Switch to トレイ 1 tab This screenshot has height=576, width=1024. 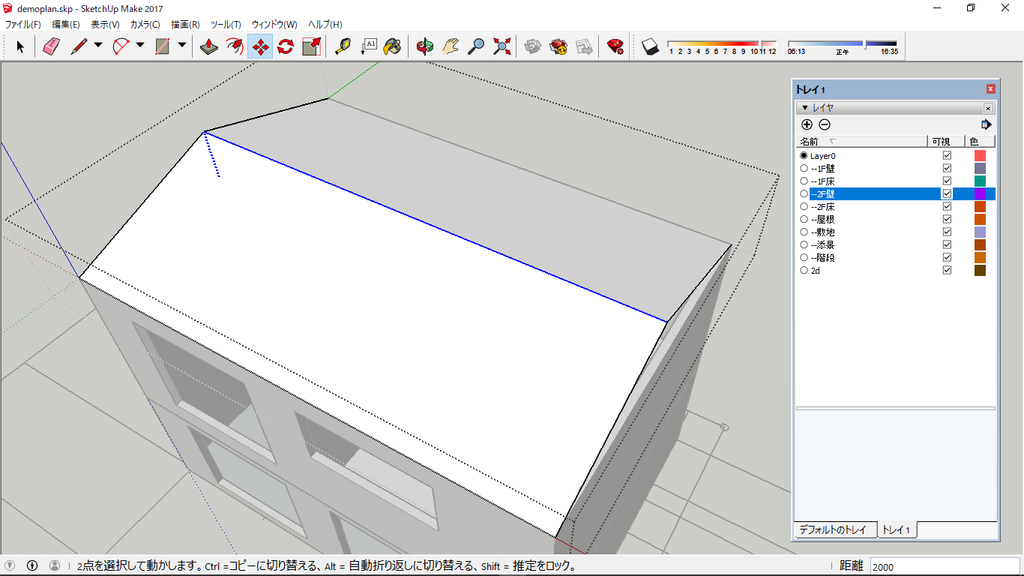click(896, 530)
